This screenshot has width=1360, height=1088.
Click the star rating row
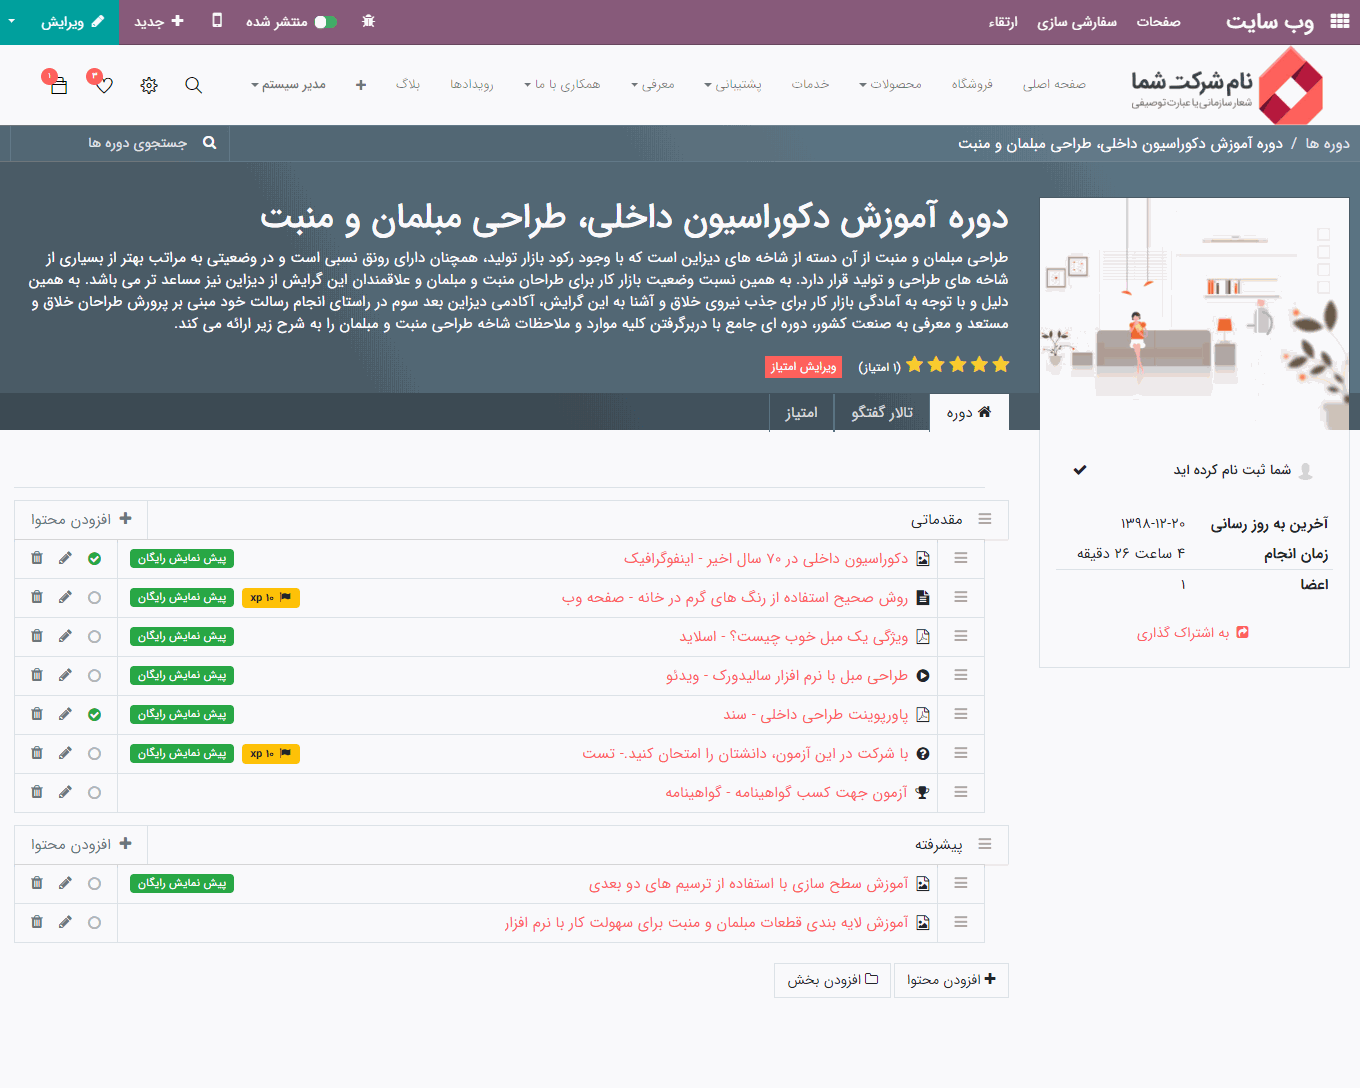[x=957, y=365]
